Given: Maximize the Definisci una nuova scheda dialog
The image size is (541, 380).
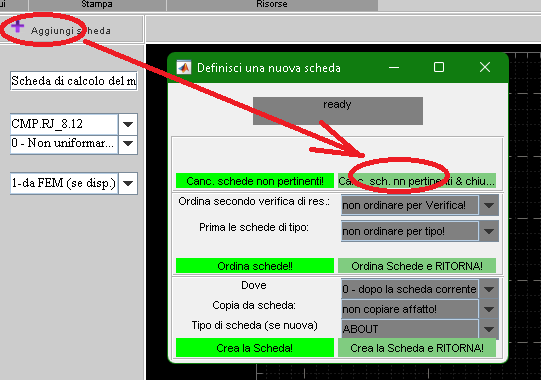Looking at the screenshot, I should click(439, 67).
